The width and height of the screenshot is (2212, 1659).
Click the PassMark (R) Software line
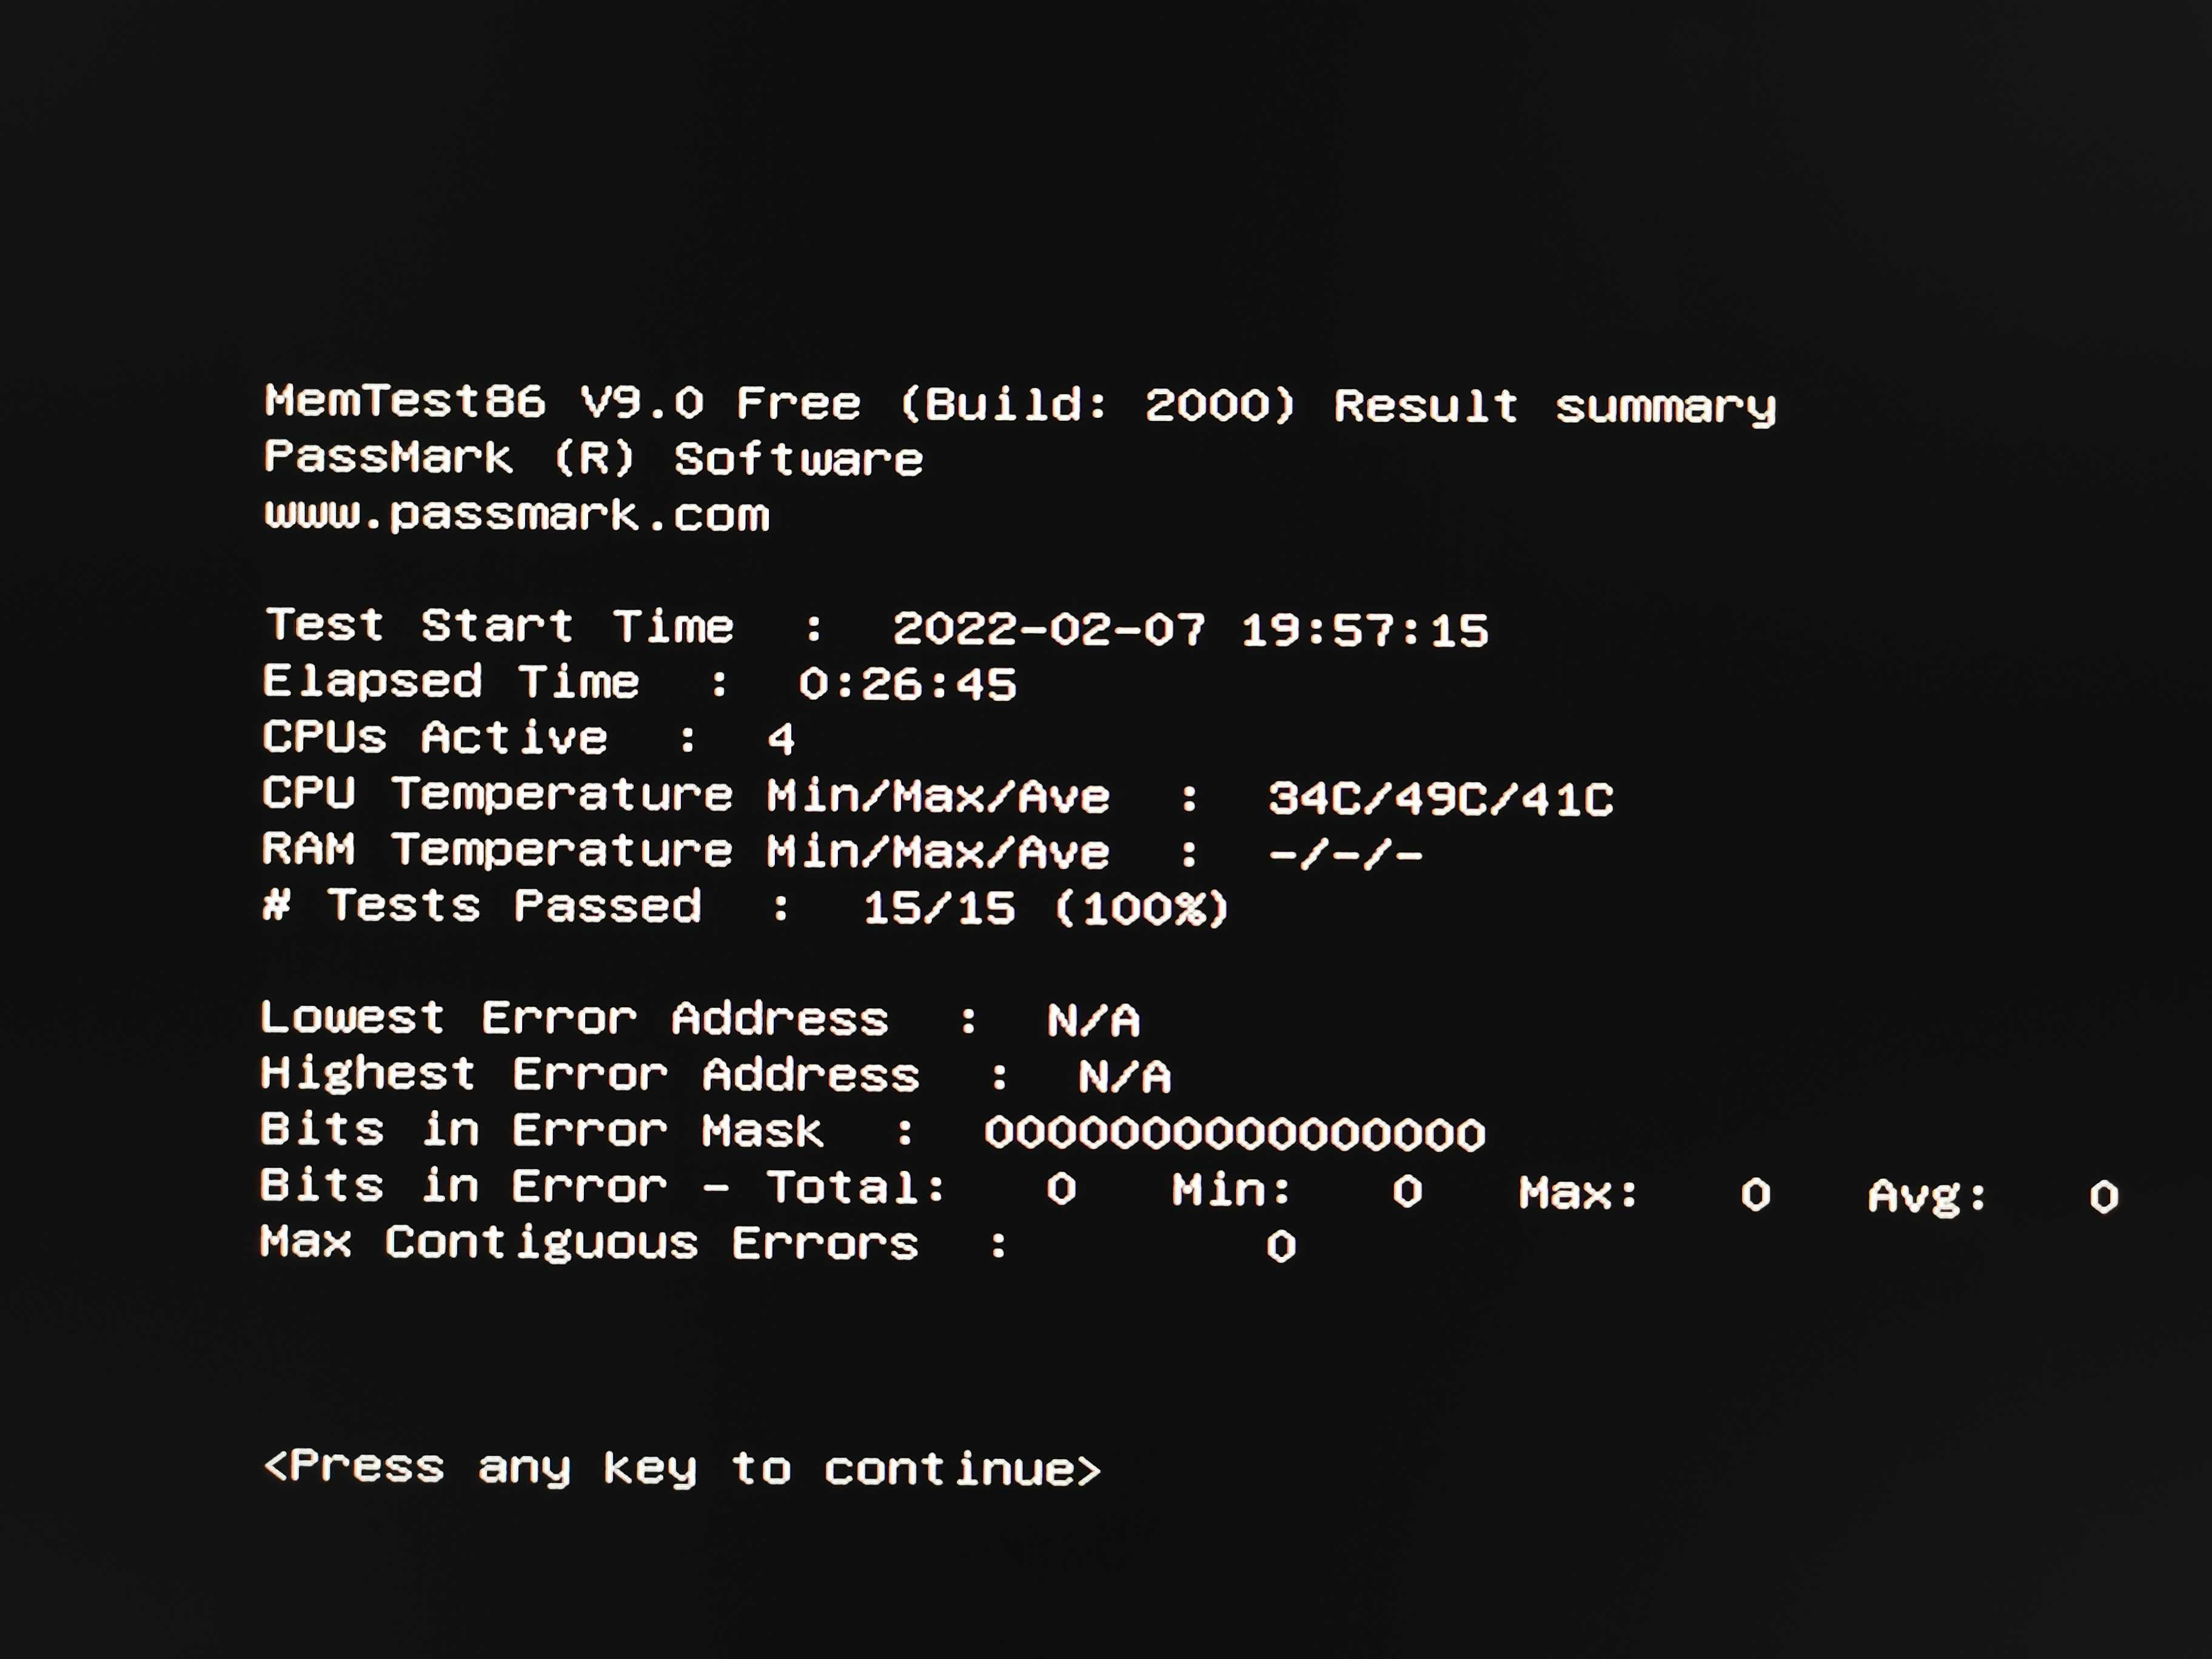tap(593, 458)
